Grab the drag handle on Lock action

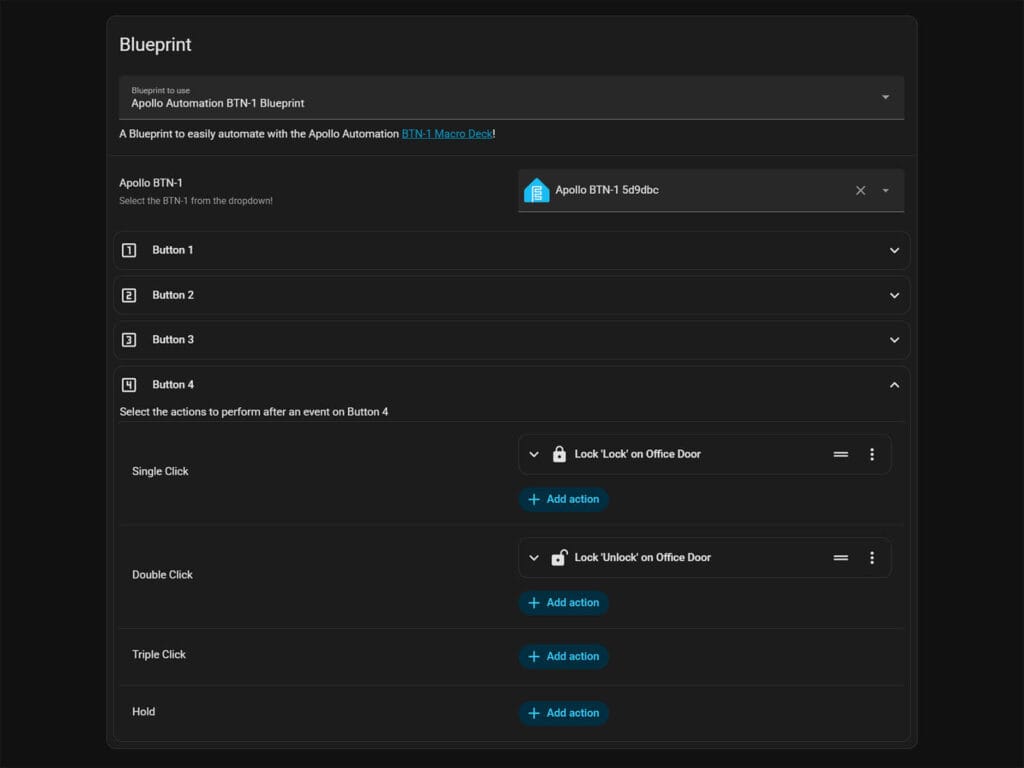(841, 454)
